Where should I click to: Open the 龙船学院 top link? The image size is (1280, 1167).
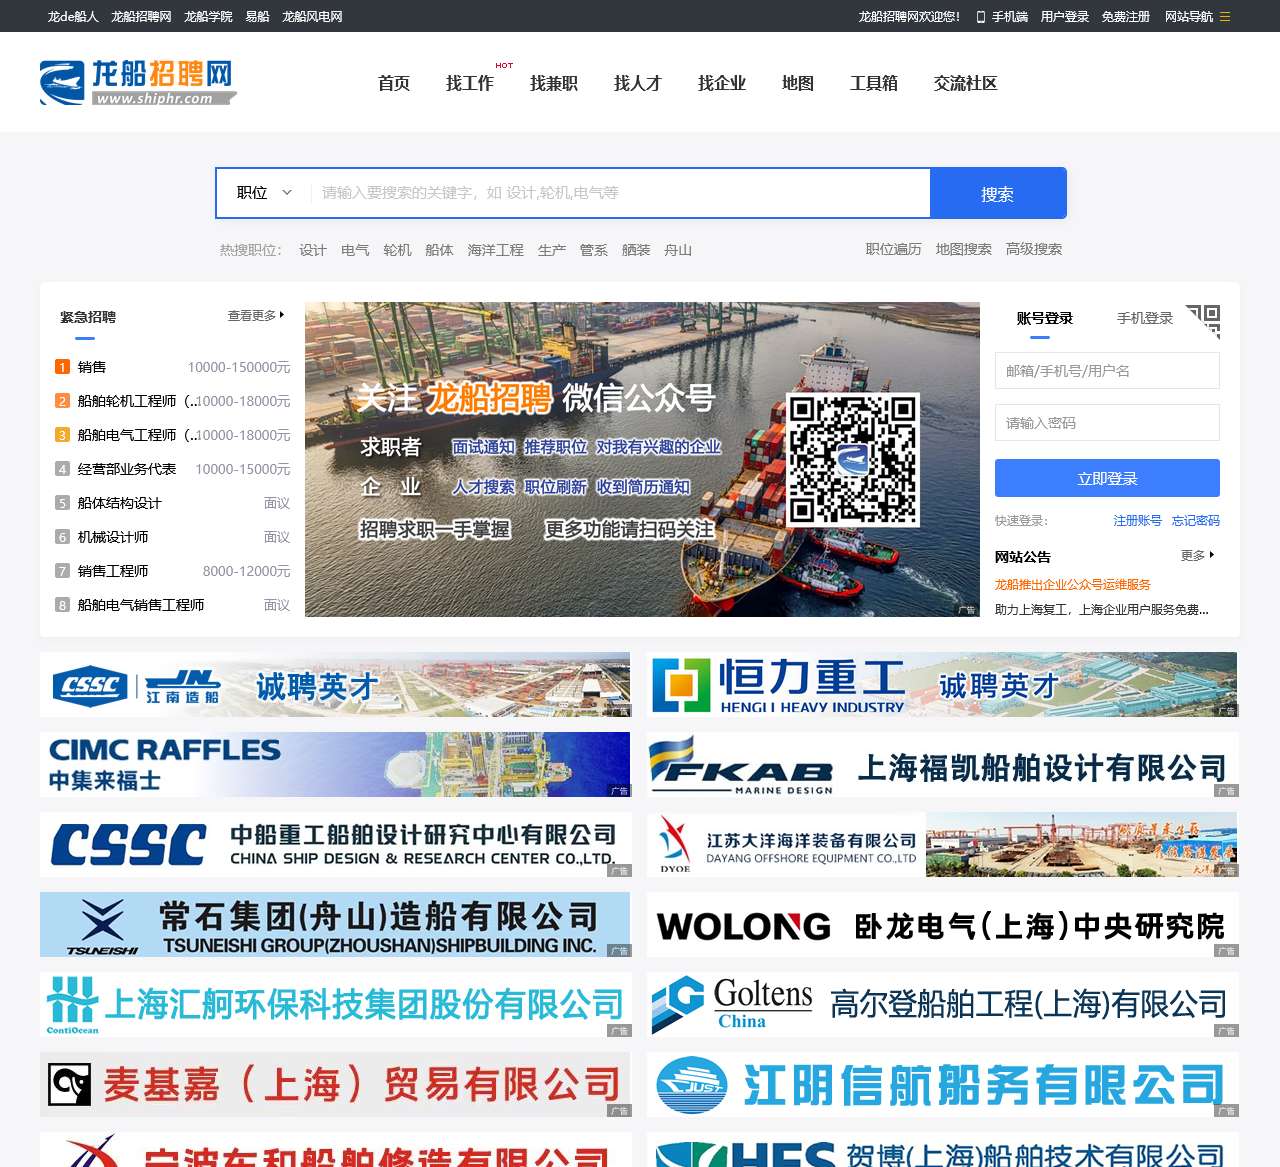click(208, 17)
